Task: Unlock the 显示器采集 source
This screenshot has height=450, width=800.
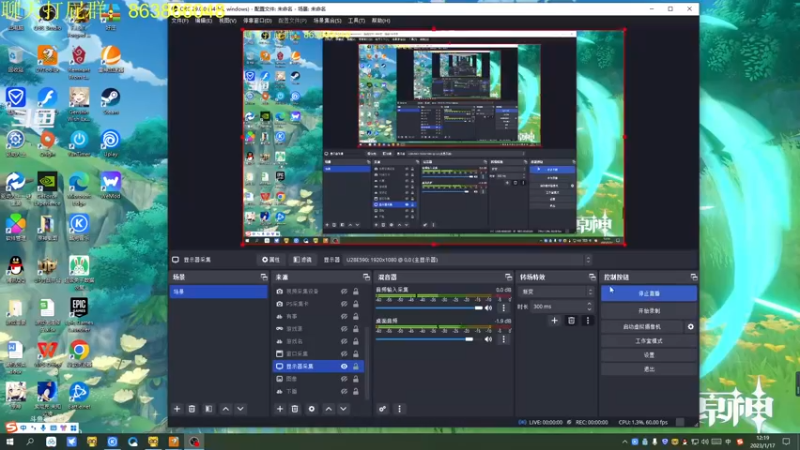Action: tap(356, 366)
